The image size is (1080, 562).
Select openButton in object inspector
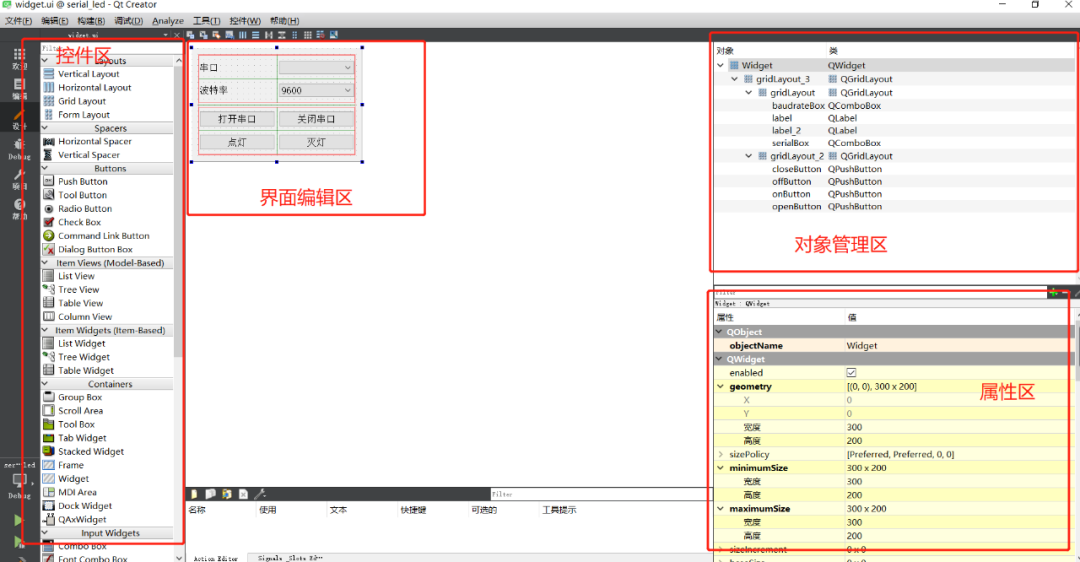796,207
